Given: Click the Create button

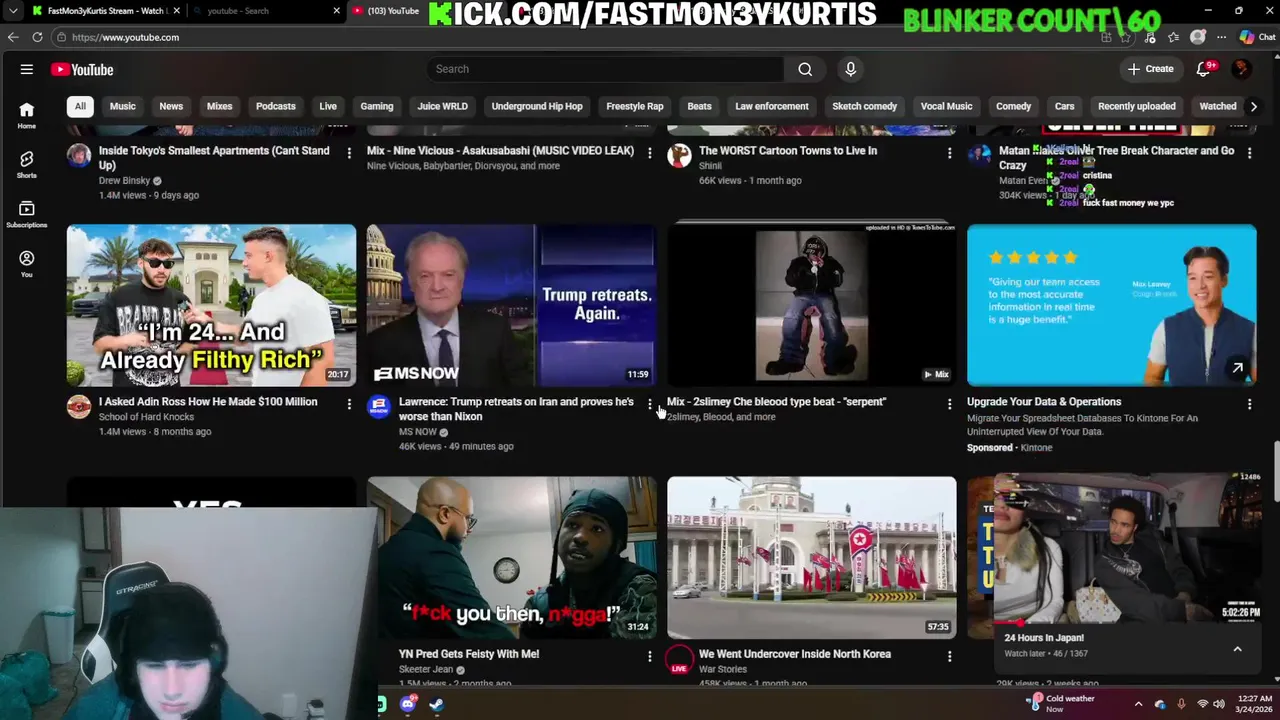Looking at the screenshot, I should coord(1151,69).
